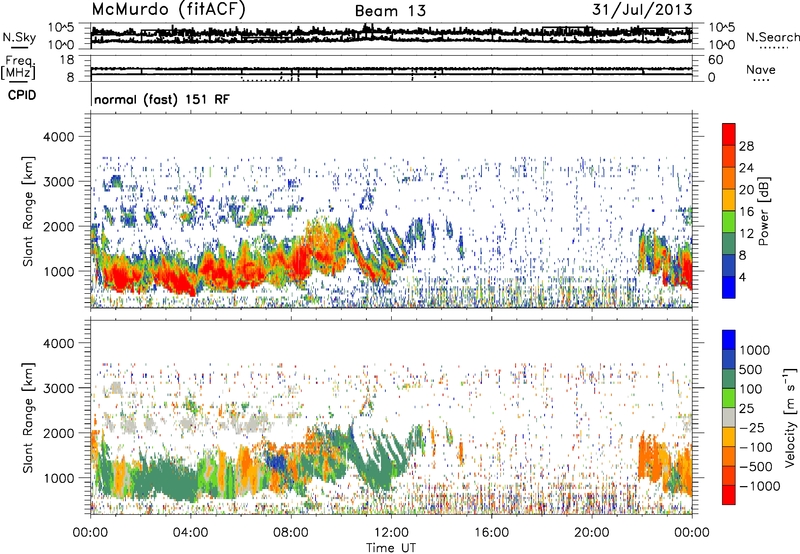Viewport: 800px width, 554px height.
Task: Select the Freq. [MHz] axis label
Action: (19, 67)
